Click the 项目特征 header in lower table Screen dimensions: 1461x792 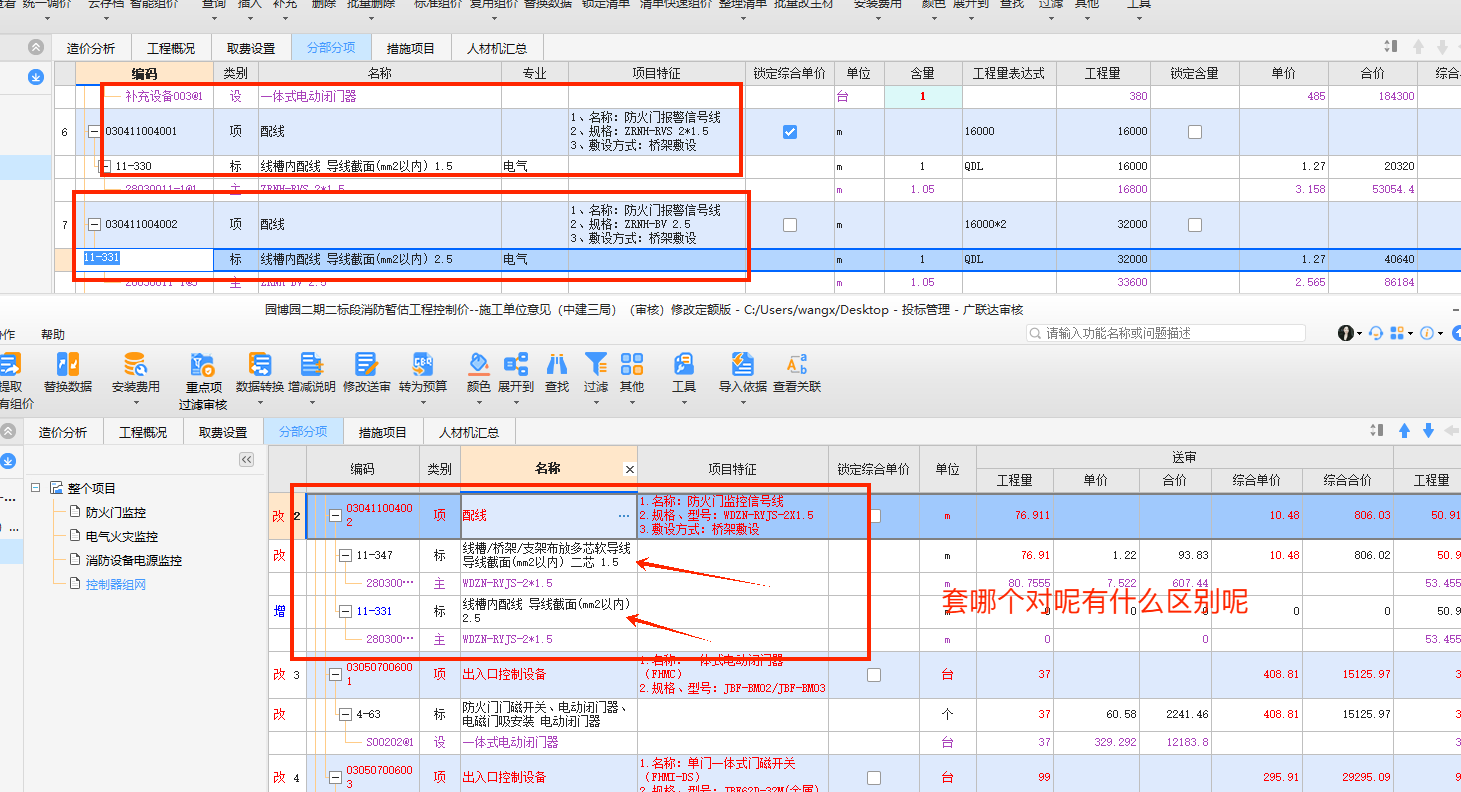pyautogui.click(x=732, y=469)
